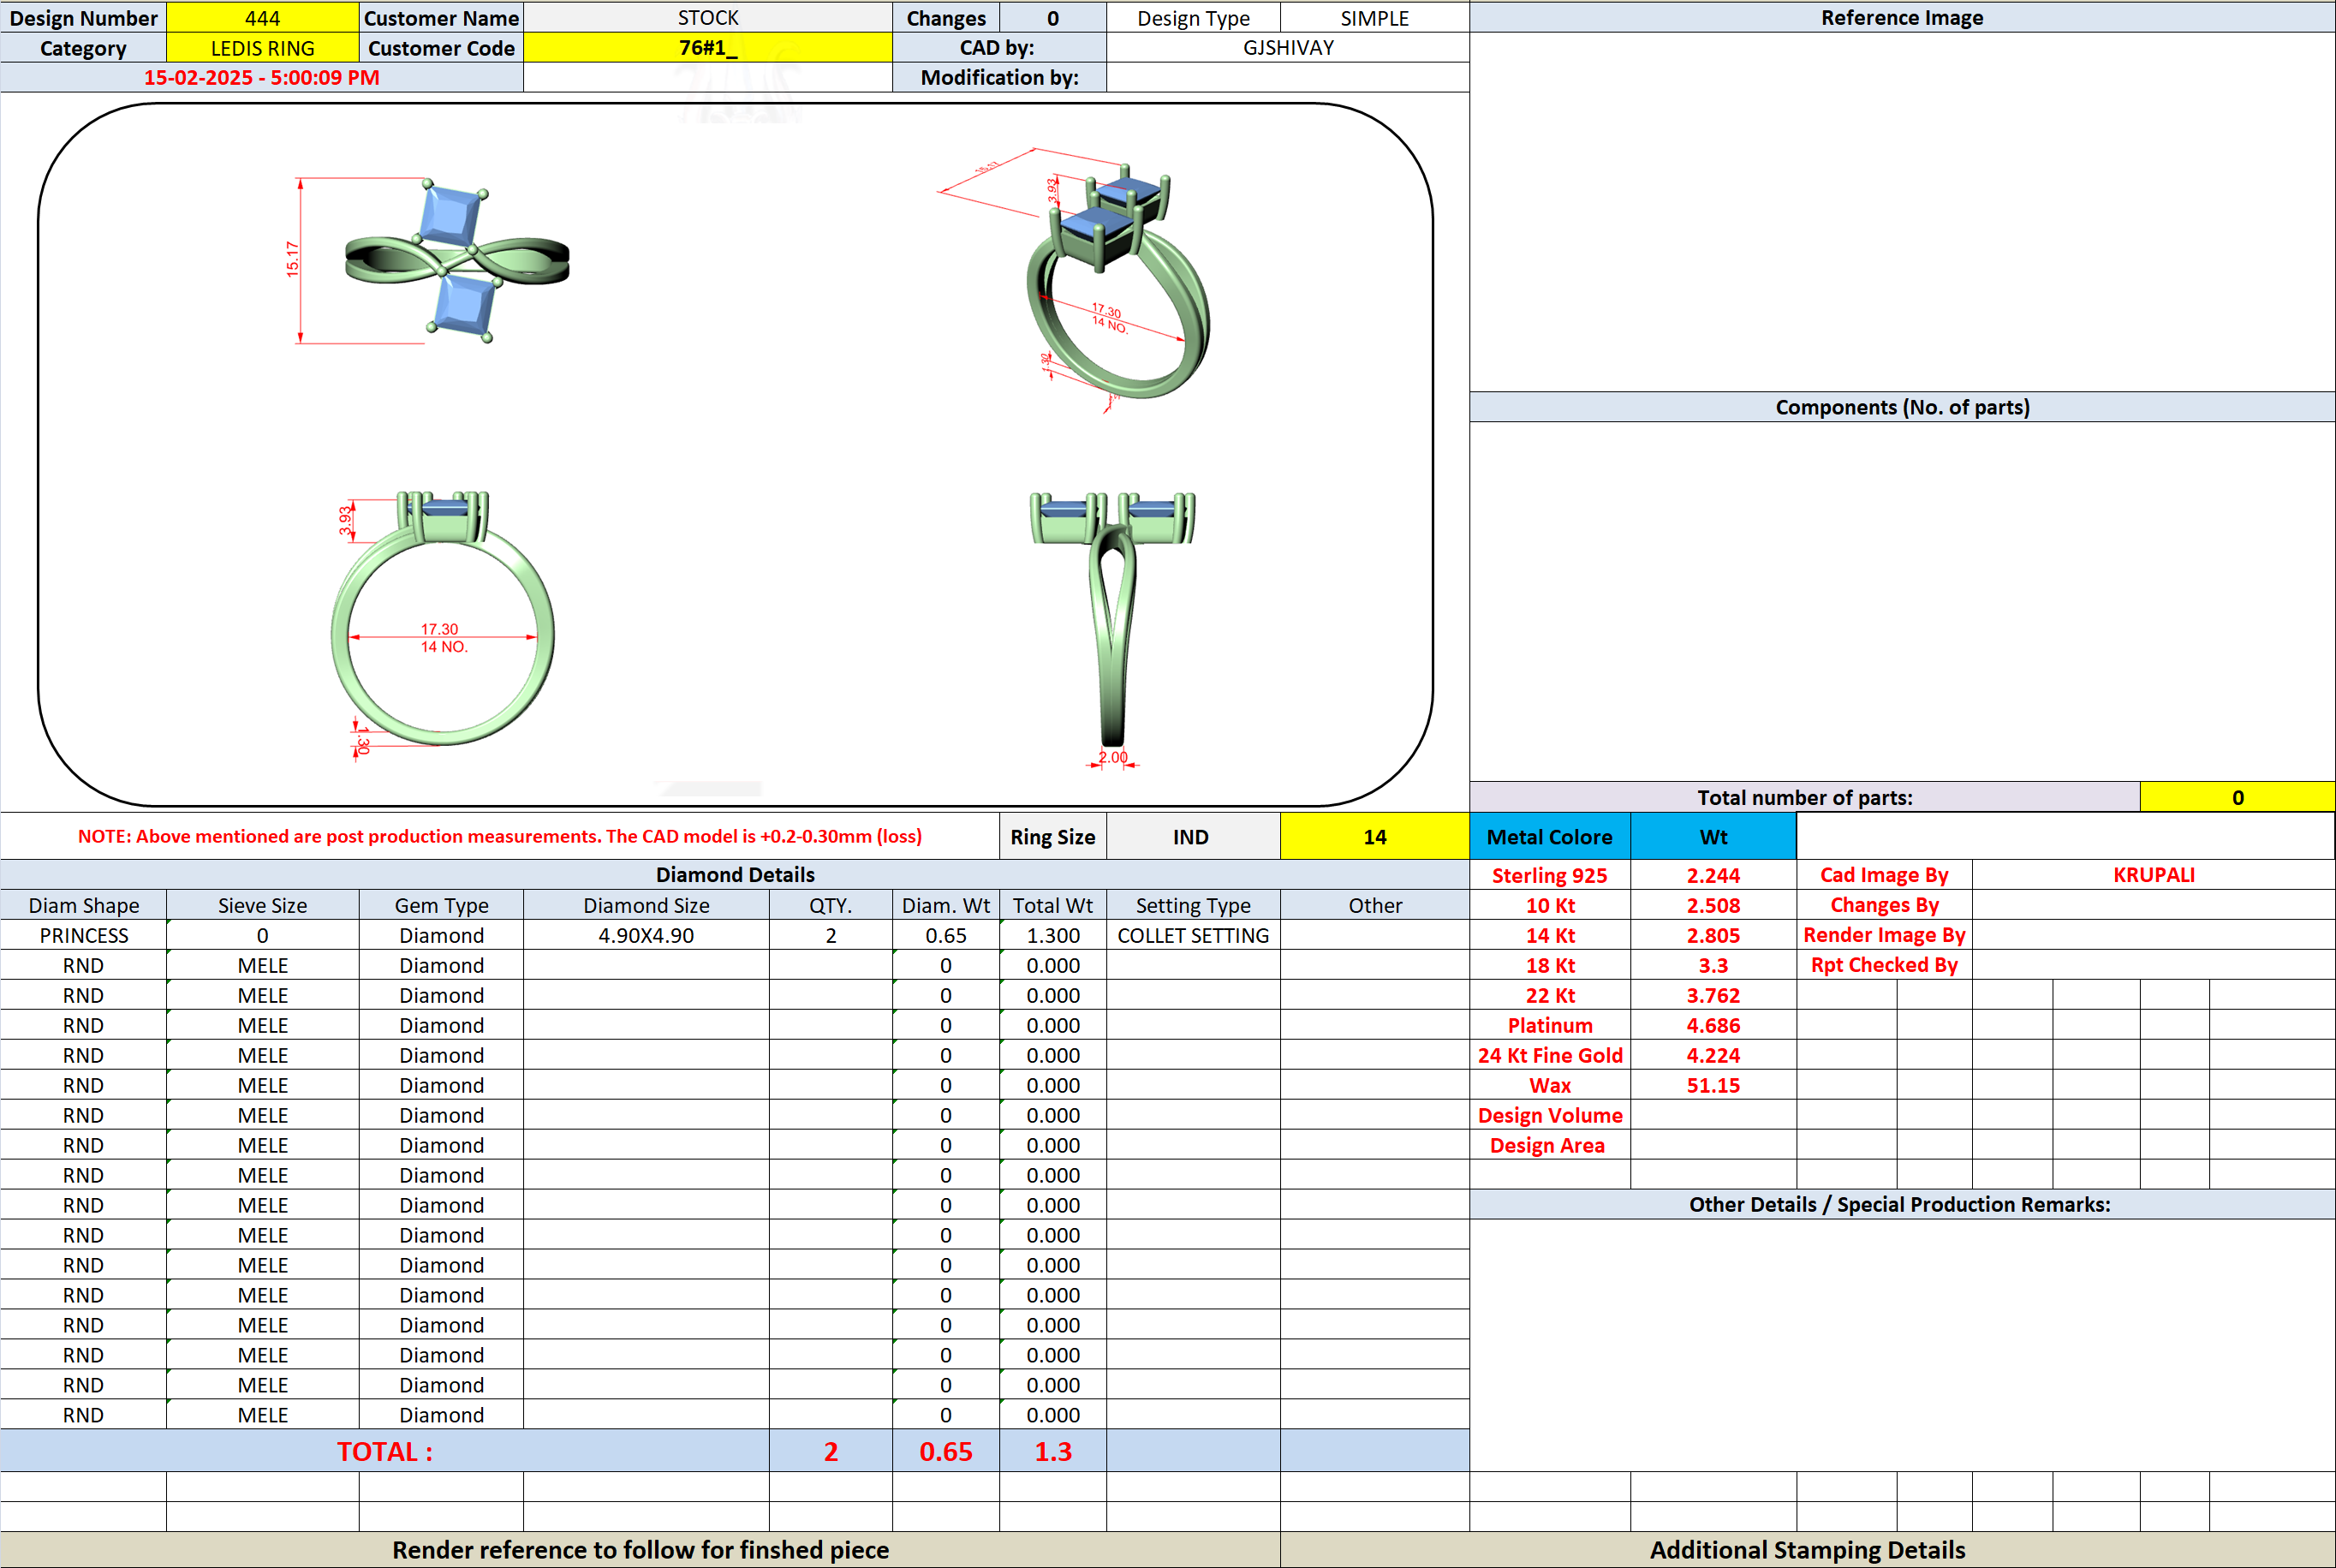Click the front-view ring render showing 17.30
Screen dimensions: 2336x1568
click(x=442, y=625)
